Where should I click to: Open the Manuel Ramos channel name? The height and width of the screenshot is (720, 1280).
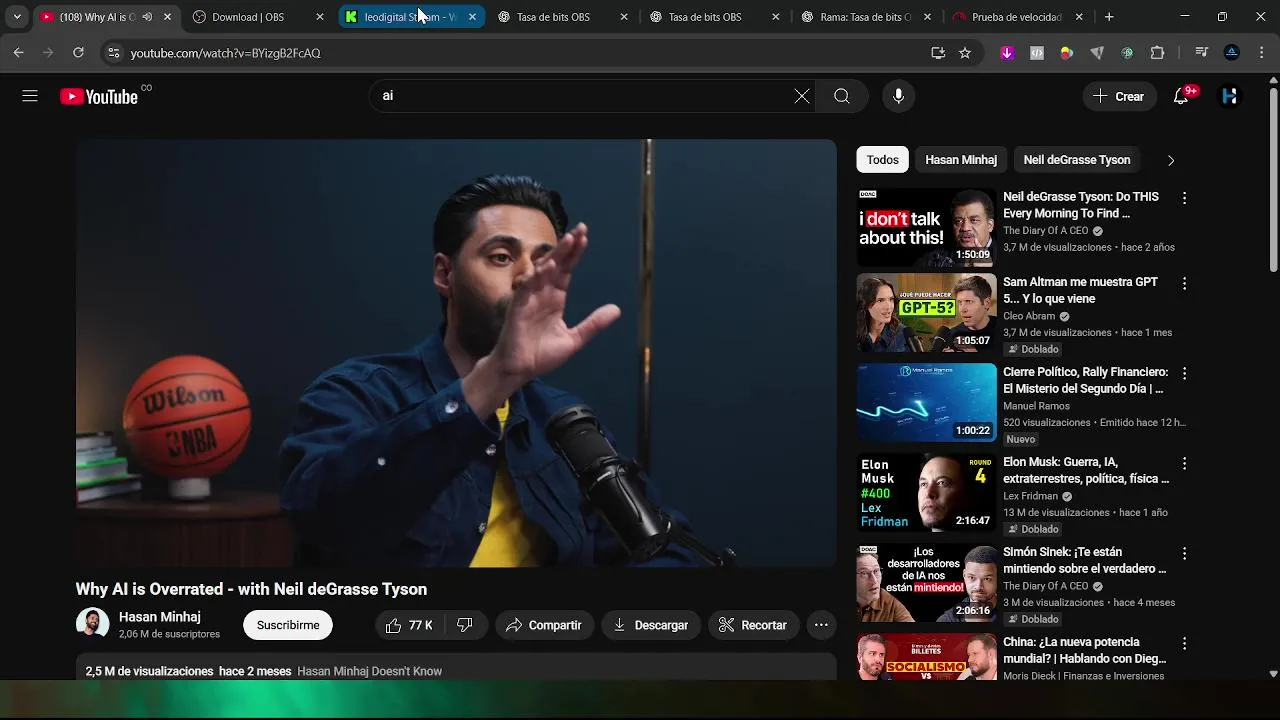click(1037, 406)
